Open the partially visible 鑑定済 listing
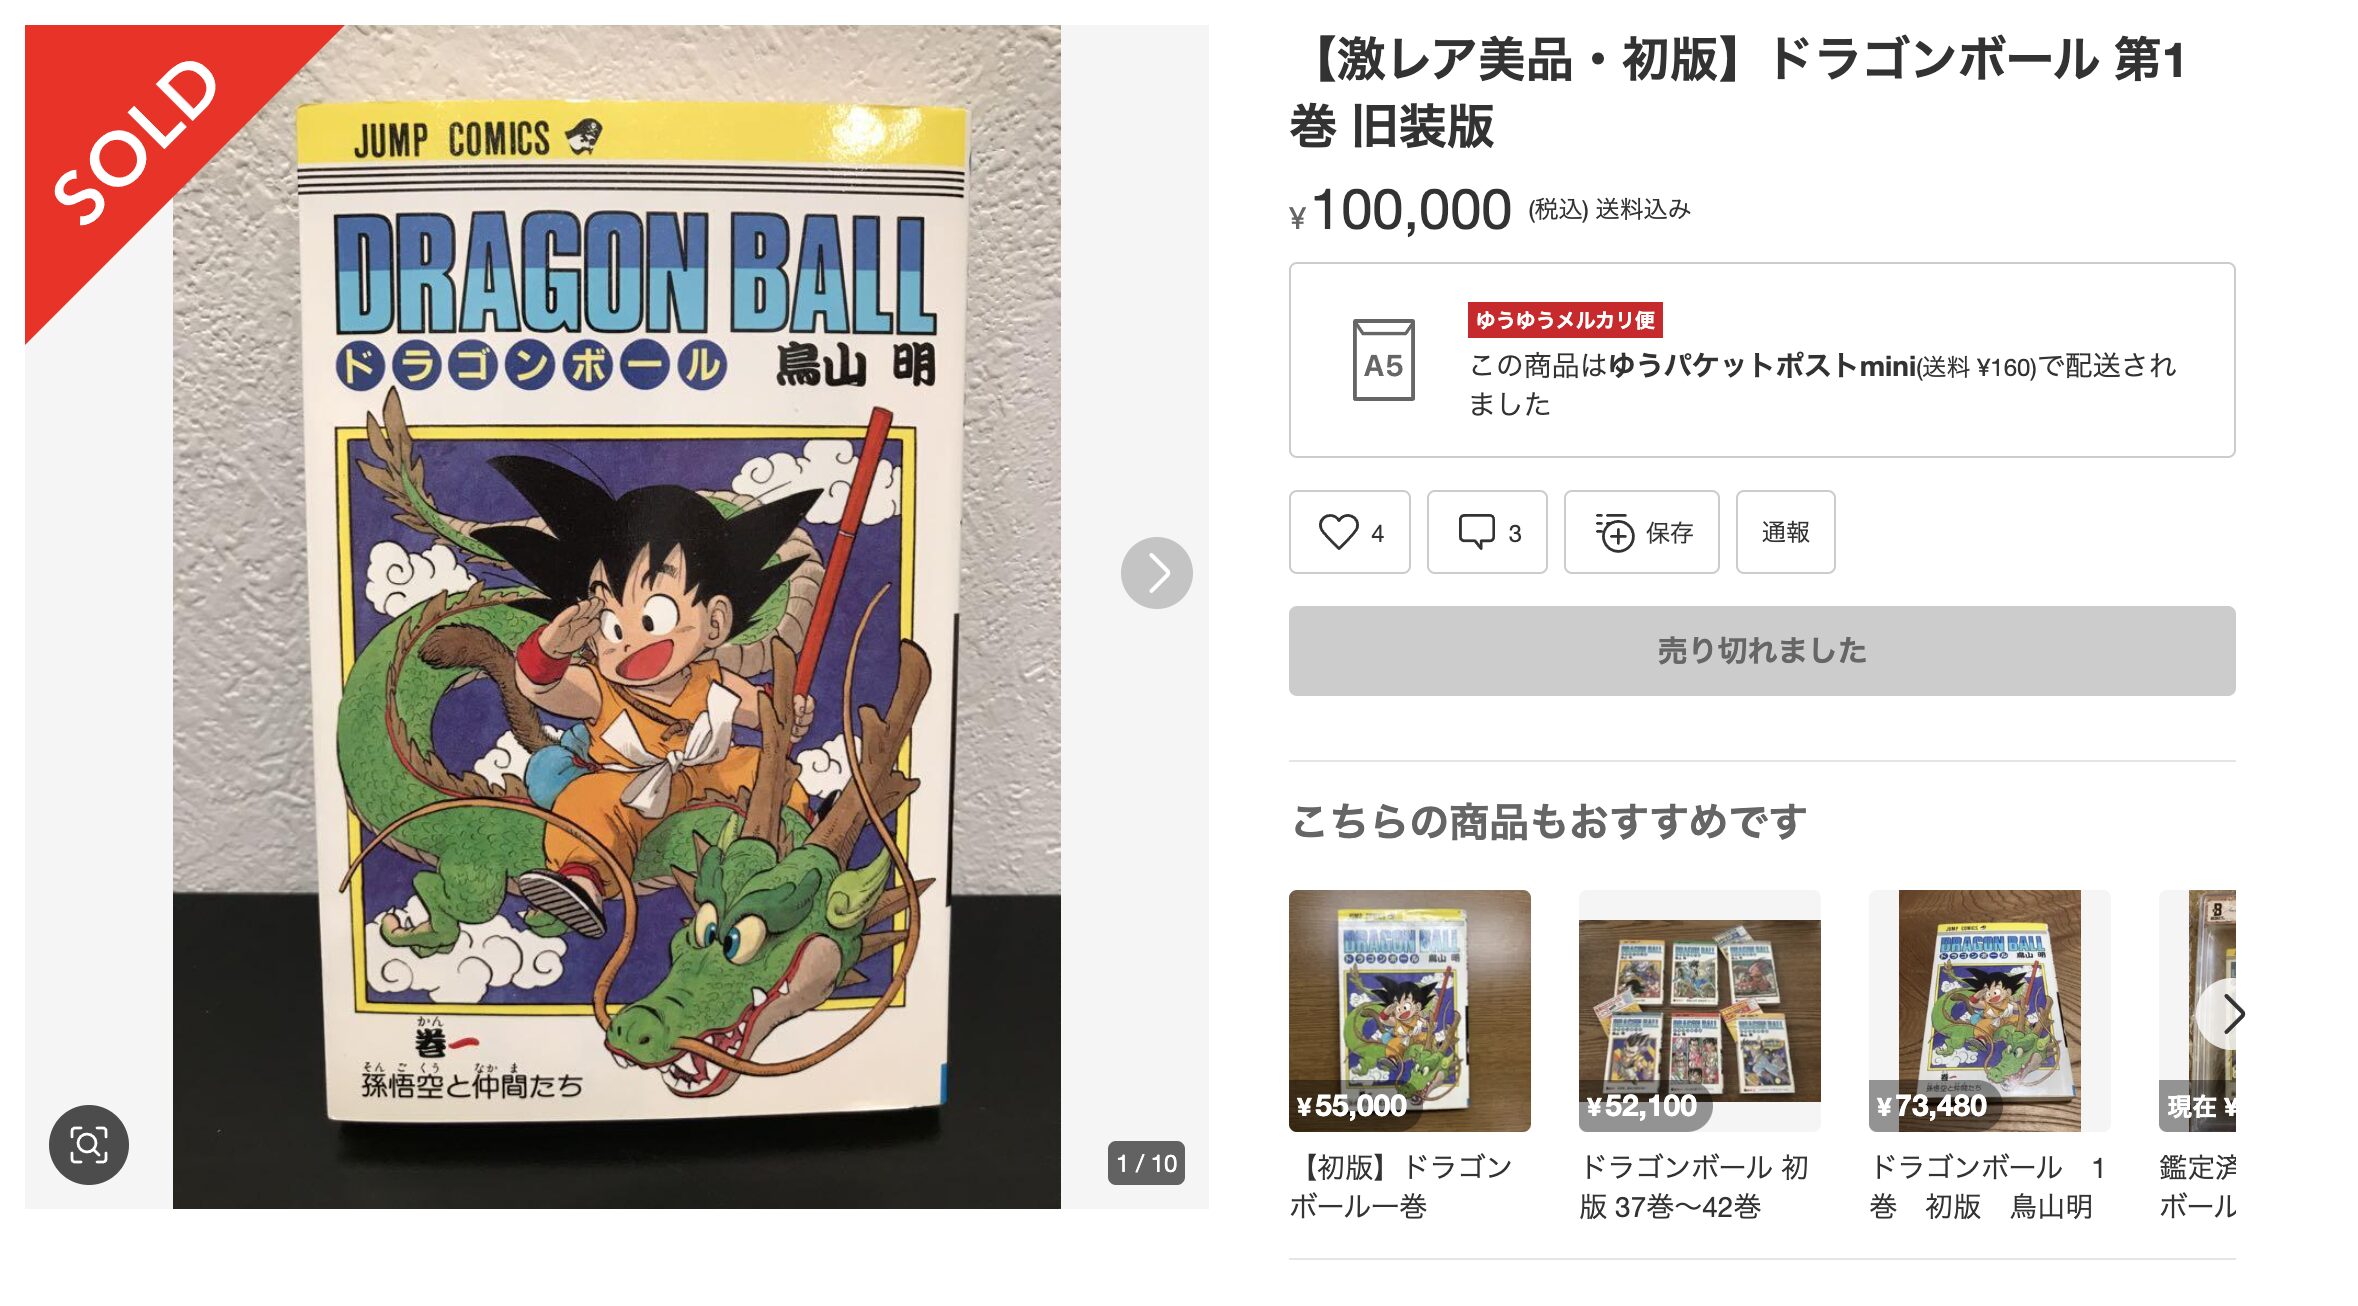 (x=2197, y=1055)
